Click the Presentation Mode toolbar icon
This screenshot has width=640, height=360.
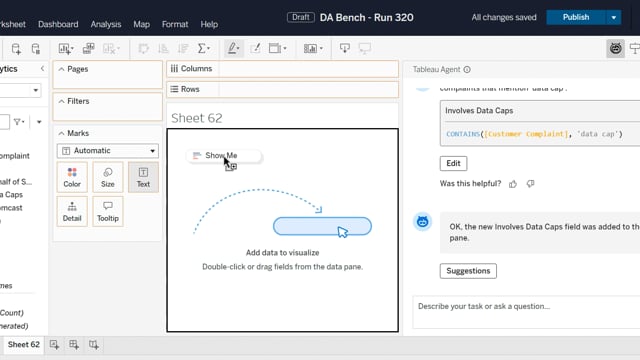364,49
